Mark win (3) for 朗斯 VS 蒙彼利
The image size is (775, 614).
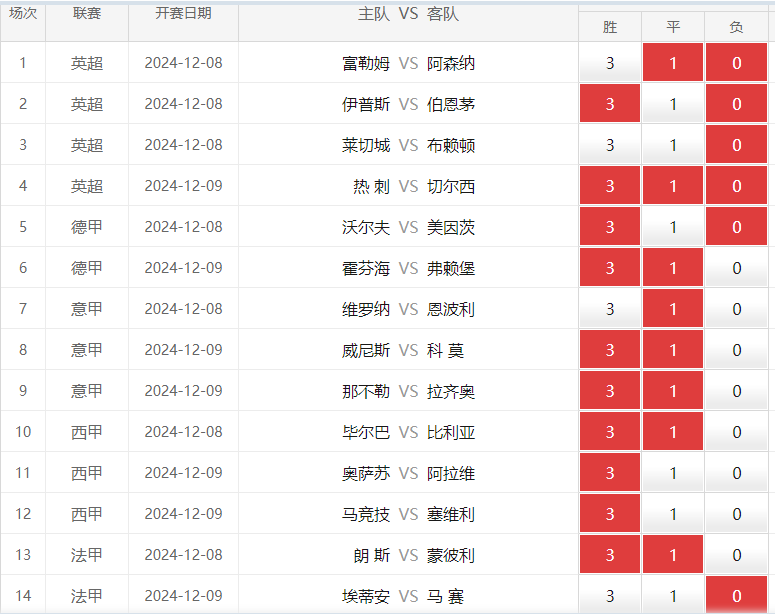coord(610,555)
